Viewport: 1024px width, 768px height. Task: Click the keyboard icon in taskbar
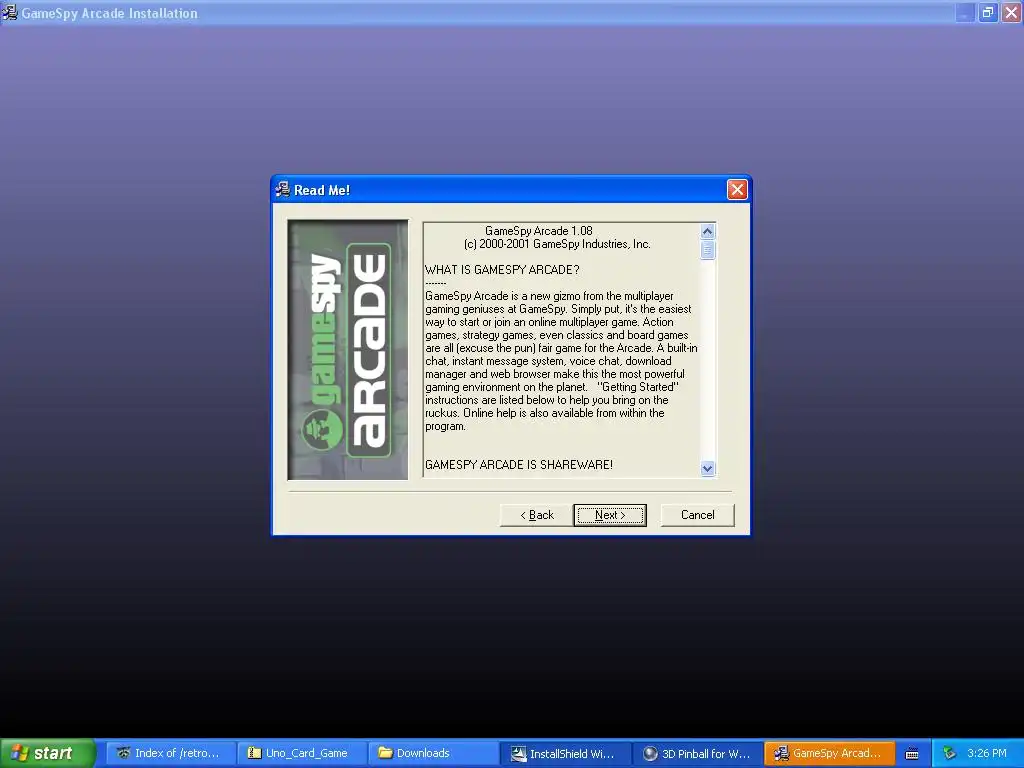click(x=912, y=754)
